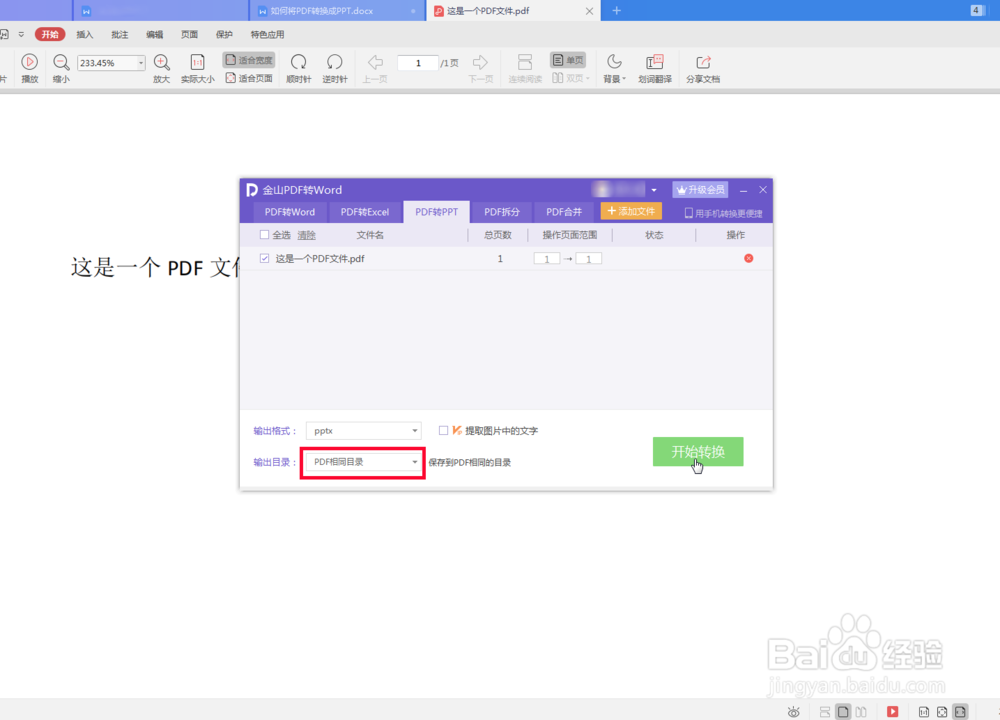Remove 这是一个PDF文件.pdf with red delete icon
Image resolution: width=1000 pixels, height=720 pixels.
pos(749,258)
